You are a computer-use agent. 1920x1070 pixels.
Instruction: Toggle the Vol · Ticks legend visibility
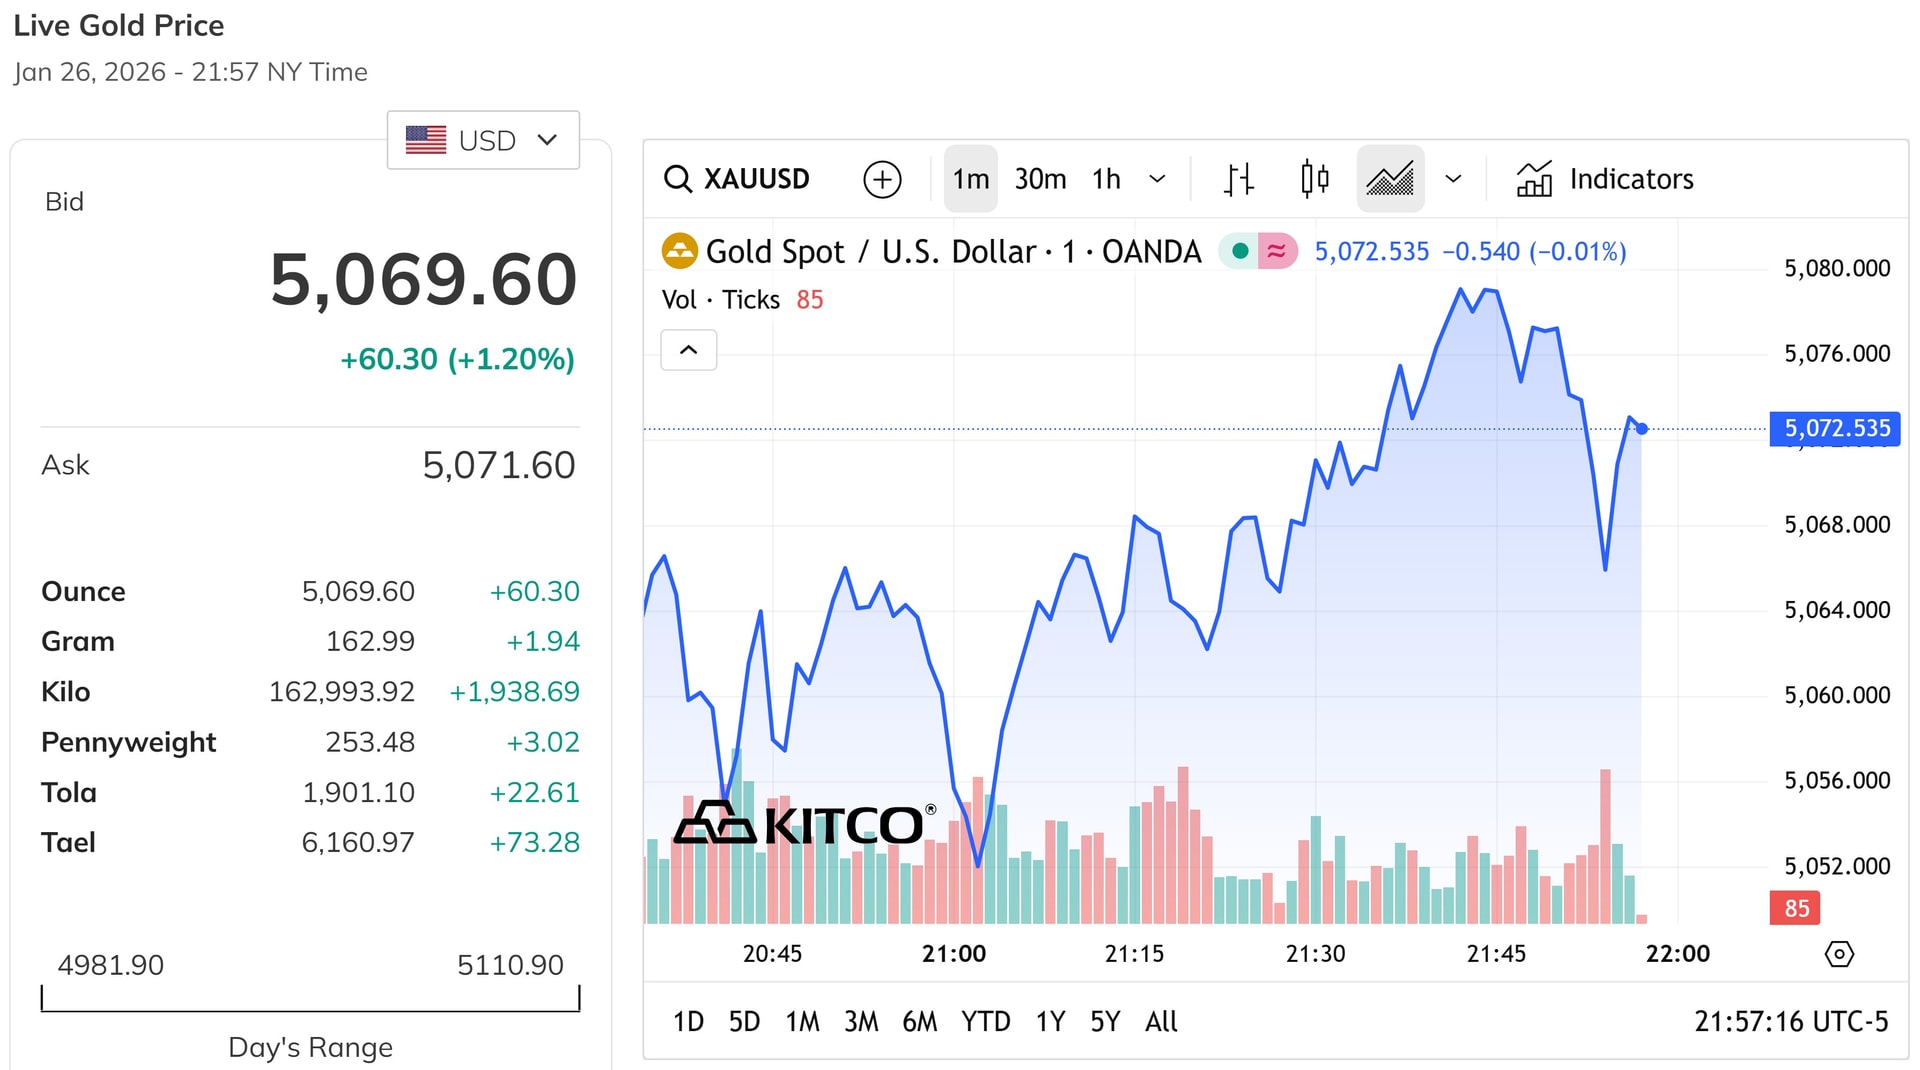point(721,299)
